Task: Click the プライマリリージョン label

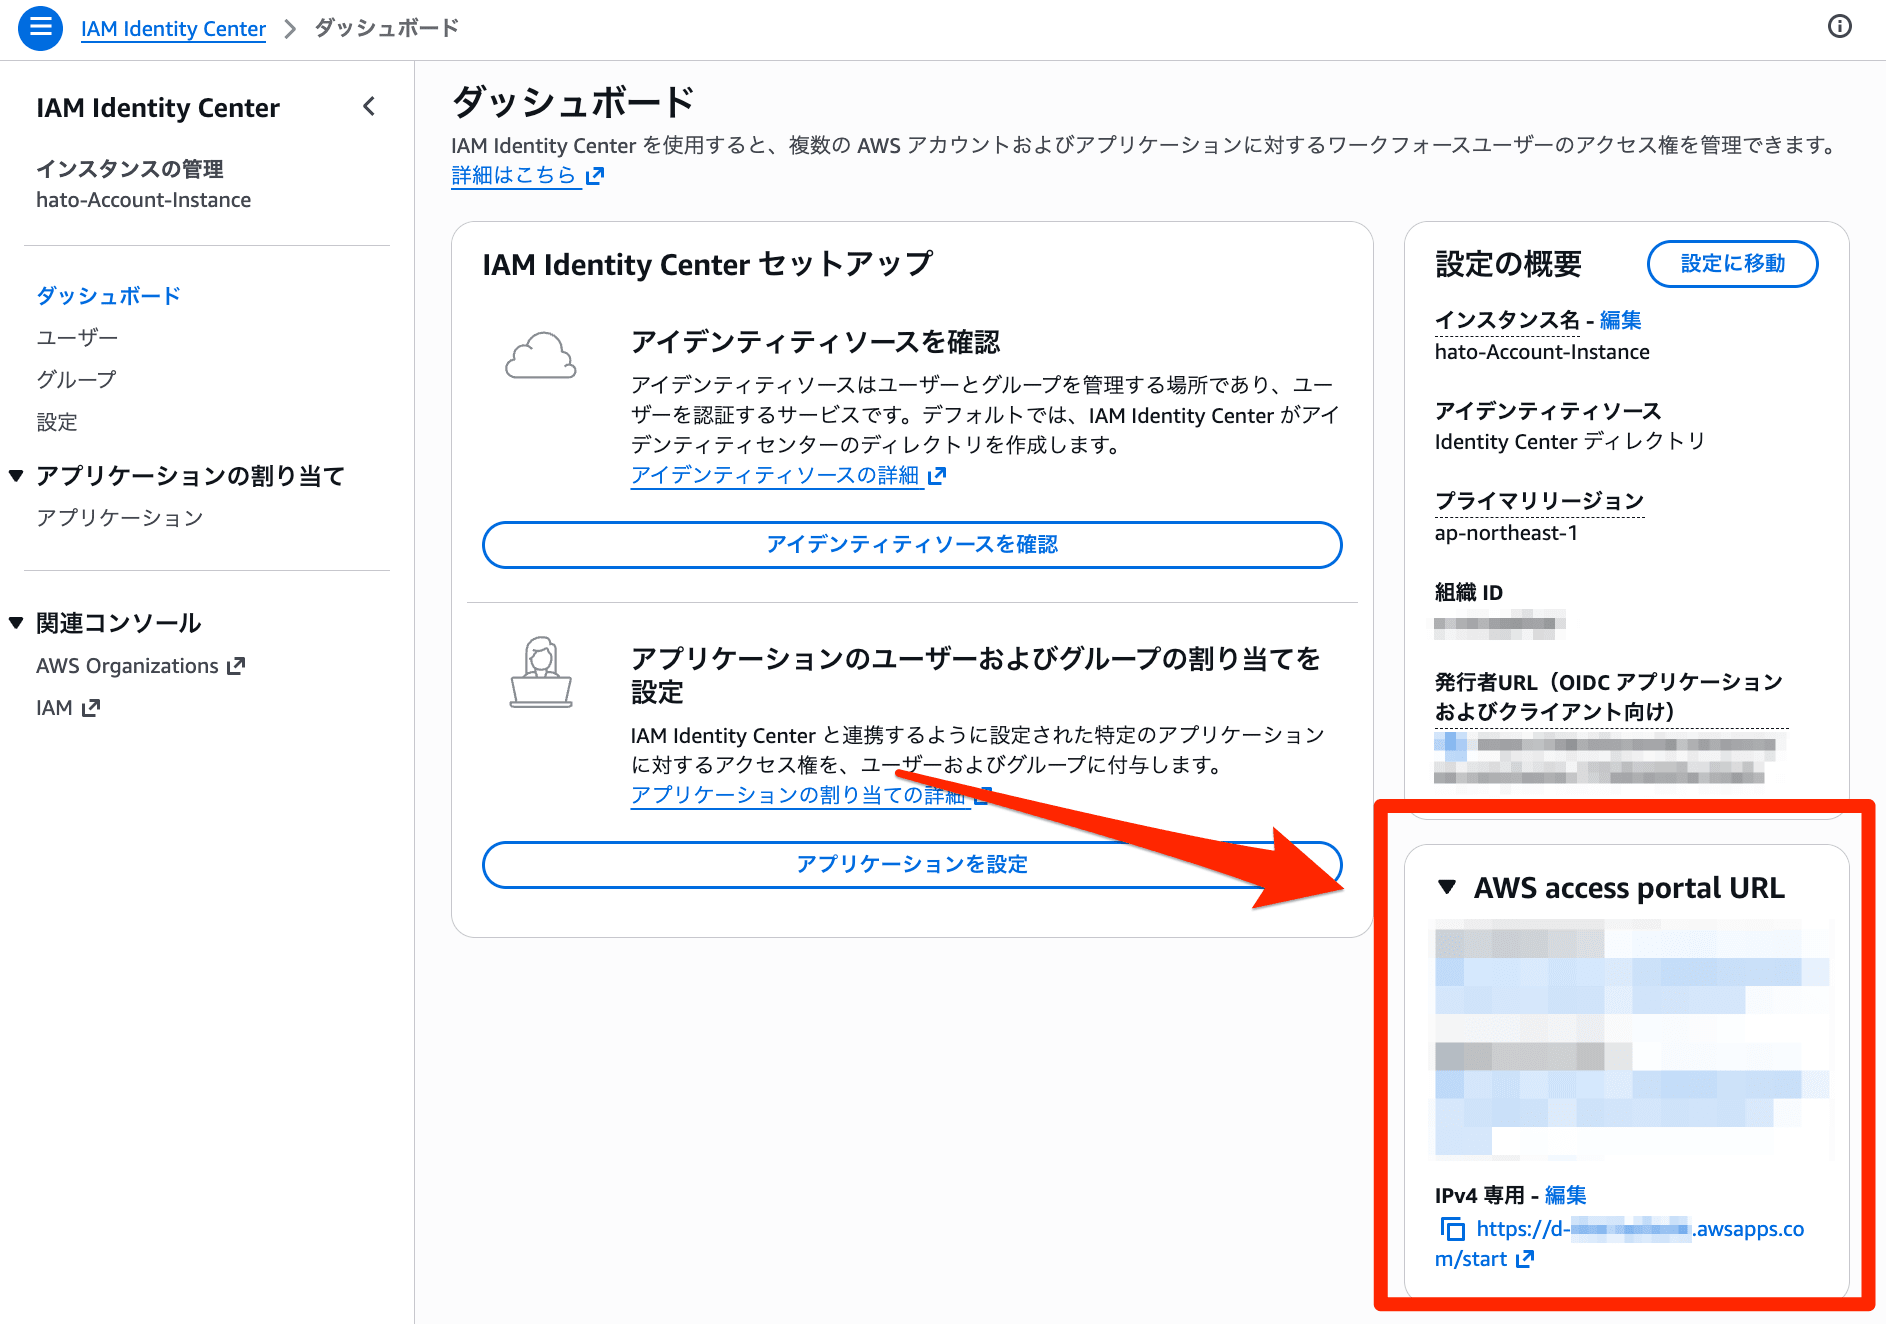Action: point(1539,501)
